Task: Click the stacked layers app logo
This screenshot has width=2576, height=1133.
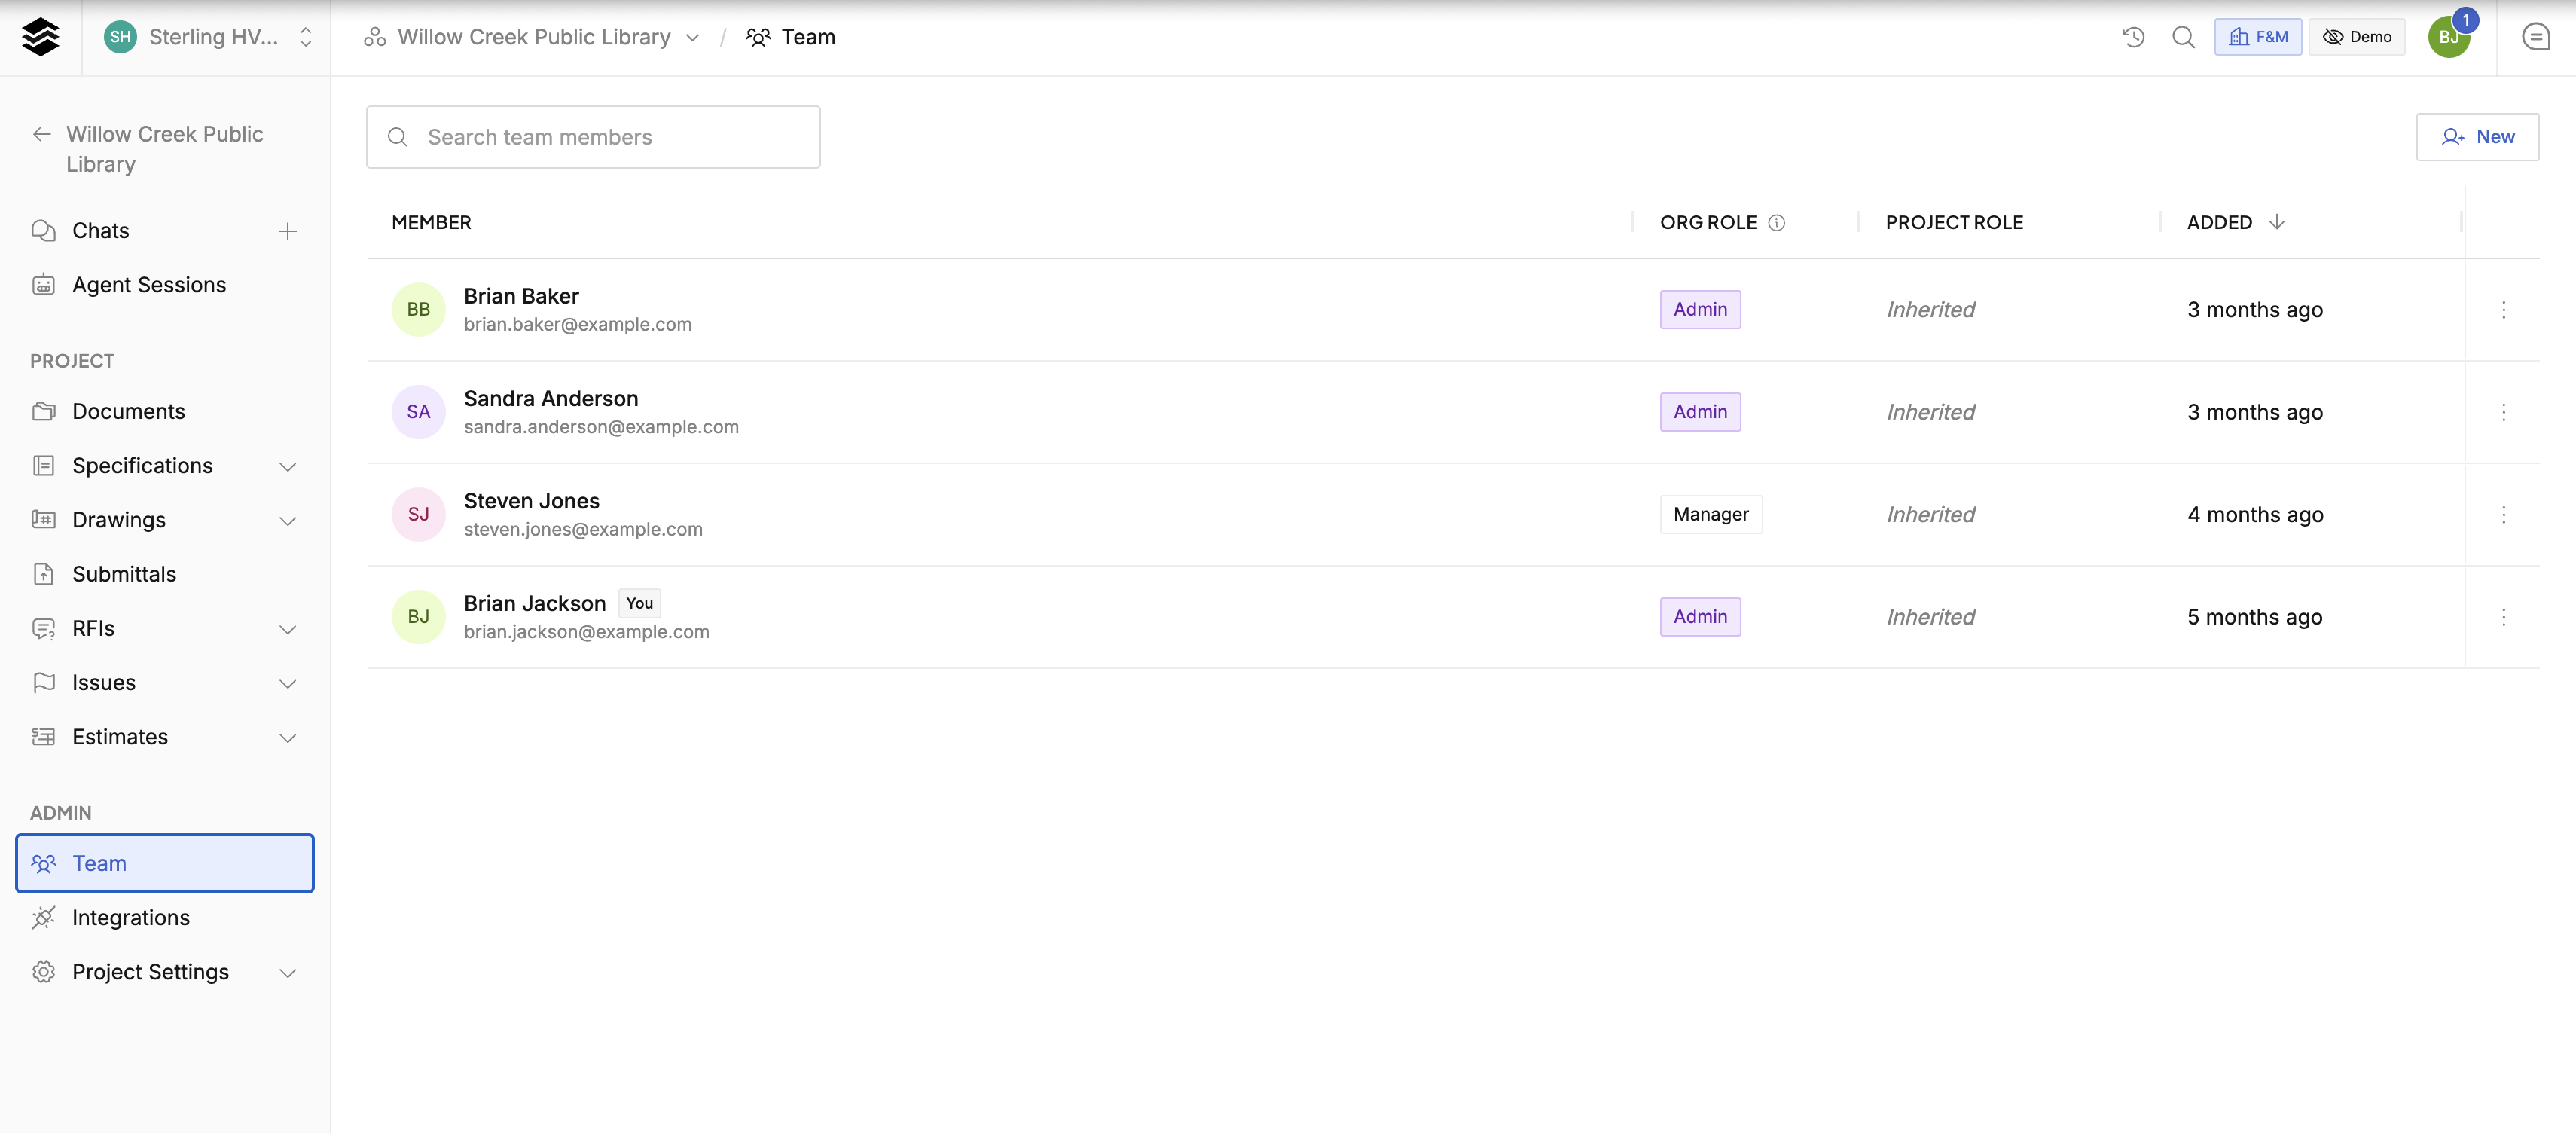Action: [40, 37]
